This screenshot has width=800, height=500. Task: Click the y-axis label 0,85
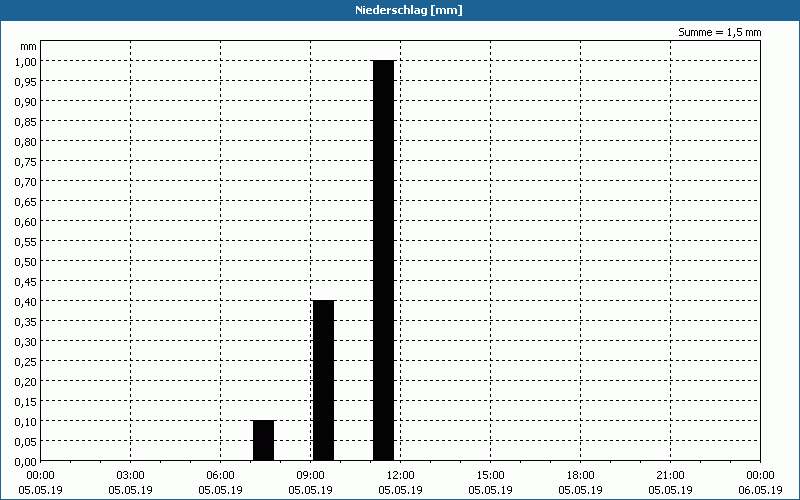[x=25, y=121]
